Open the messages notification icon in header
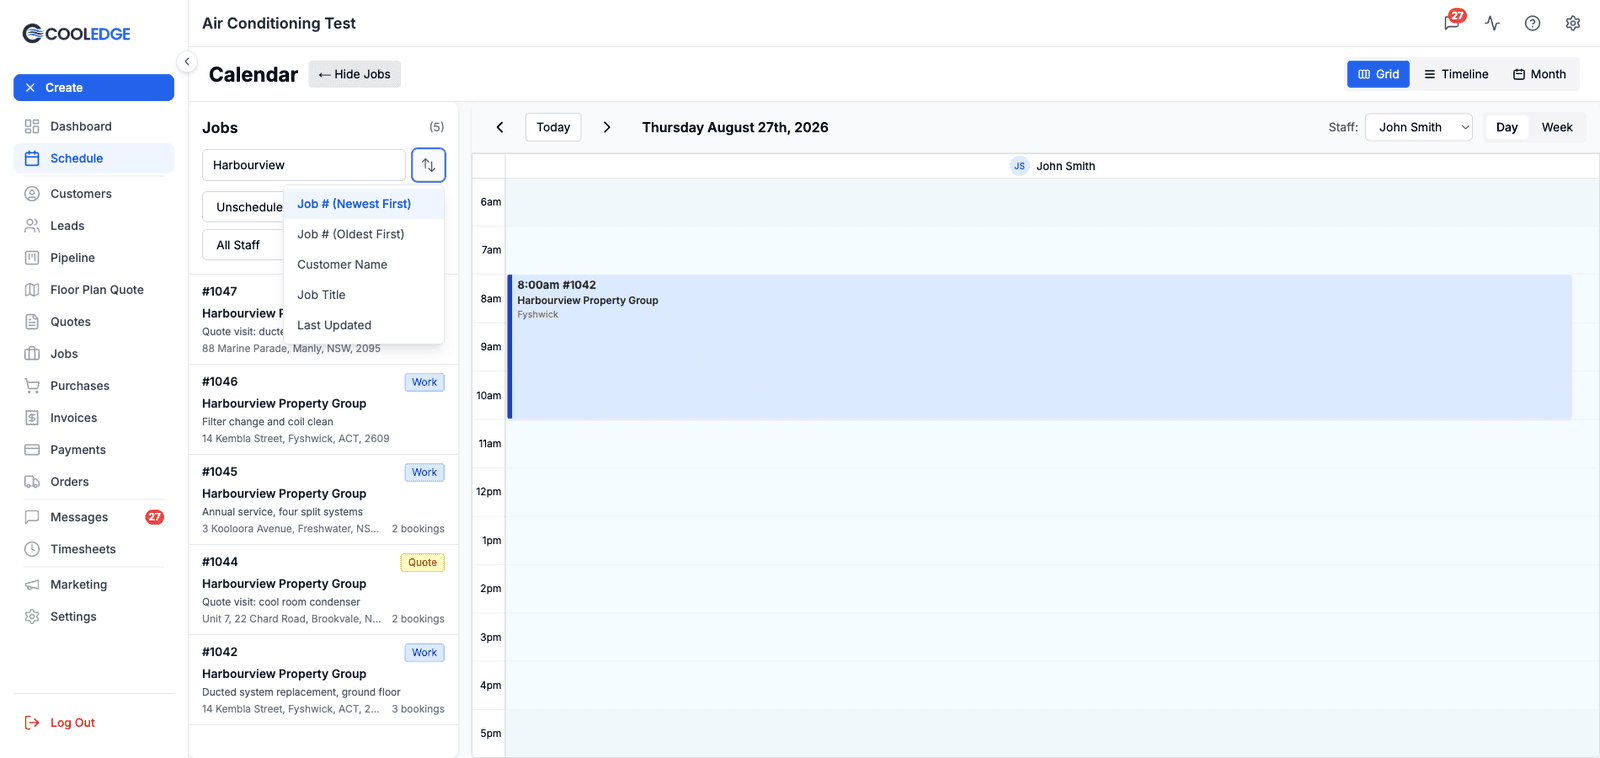The image size is (1600, 758). 1451,23
